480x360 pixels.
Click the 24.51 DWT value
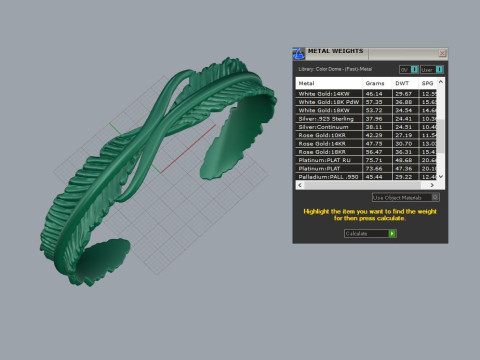(403, 127)
